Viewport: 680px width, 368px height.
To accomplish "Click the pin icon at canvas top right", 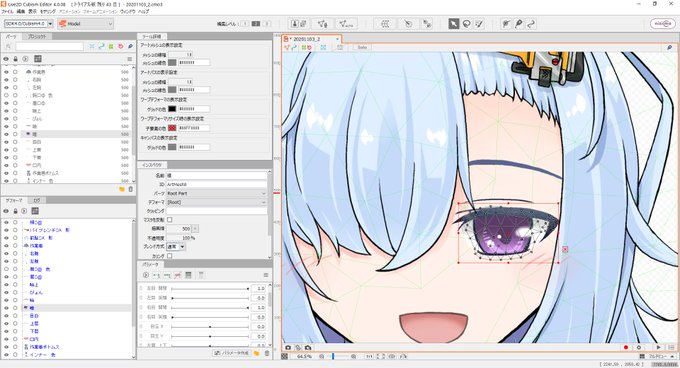I will tap(670, 47).
